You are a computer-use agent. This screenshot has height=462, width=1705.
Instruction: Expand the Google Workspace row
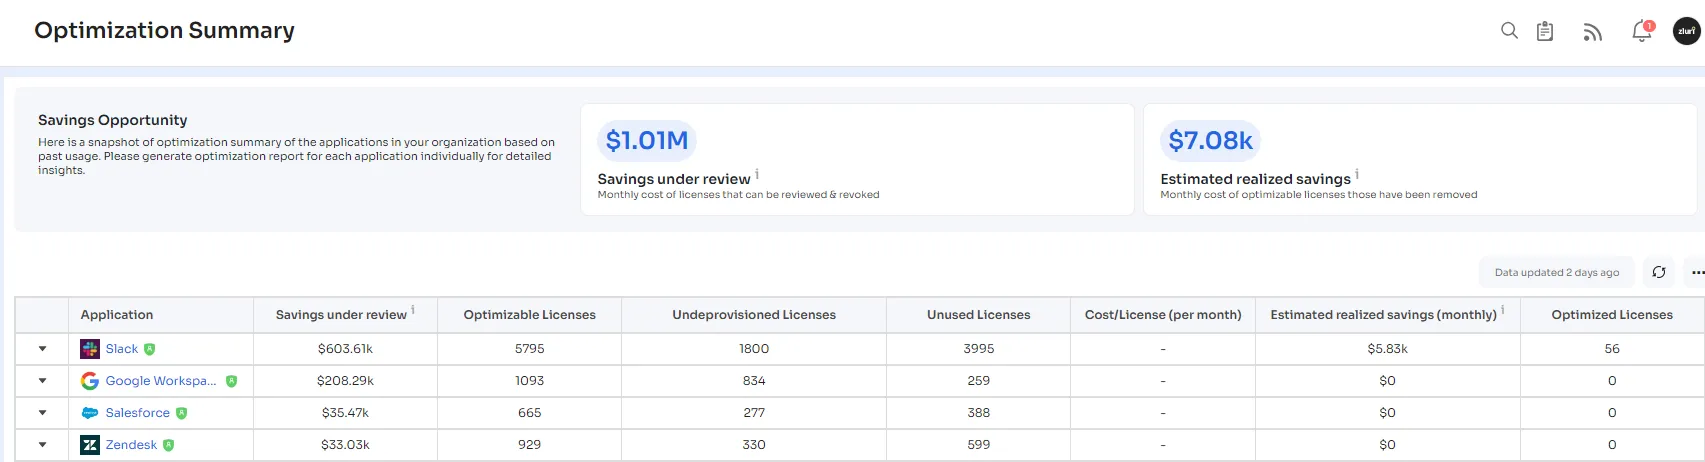point(42,381)
